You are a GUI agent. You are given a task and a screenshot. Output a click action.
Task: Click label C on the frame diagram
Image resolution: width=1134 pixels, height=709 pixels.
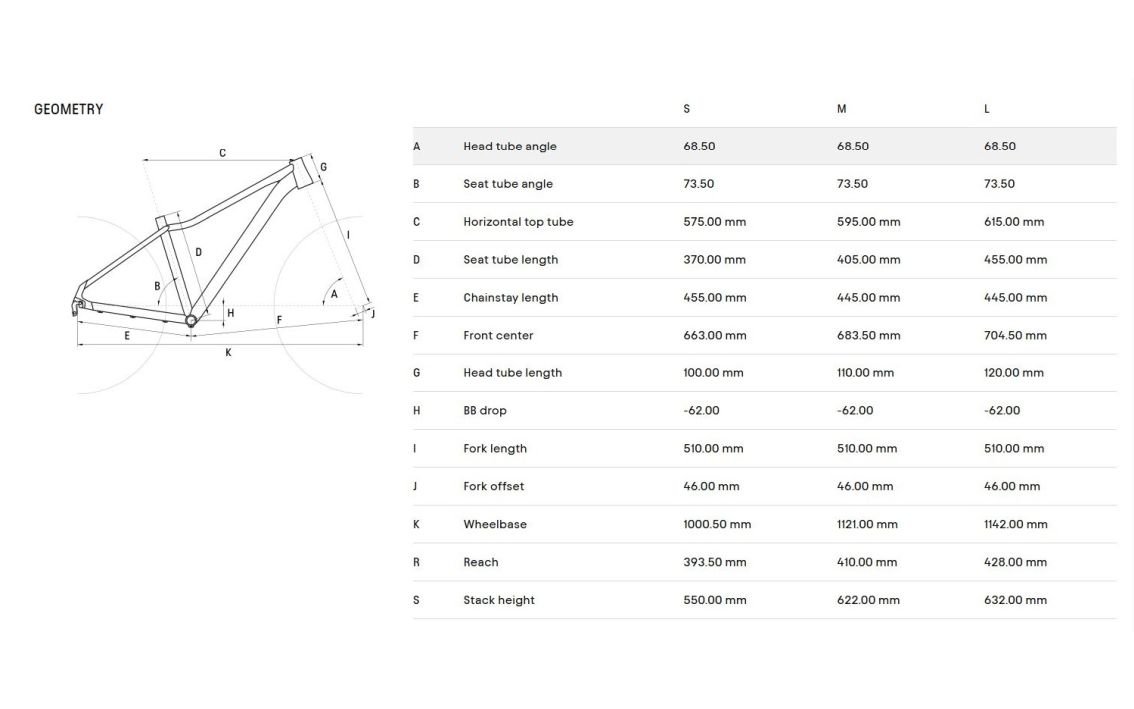pyautogui.click(x=223, y=153)
